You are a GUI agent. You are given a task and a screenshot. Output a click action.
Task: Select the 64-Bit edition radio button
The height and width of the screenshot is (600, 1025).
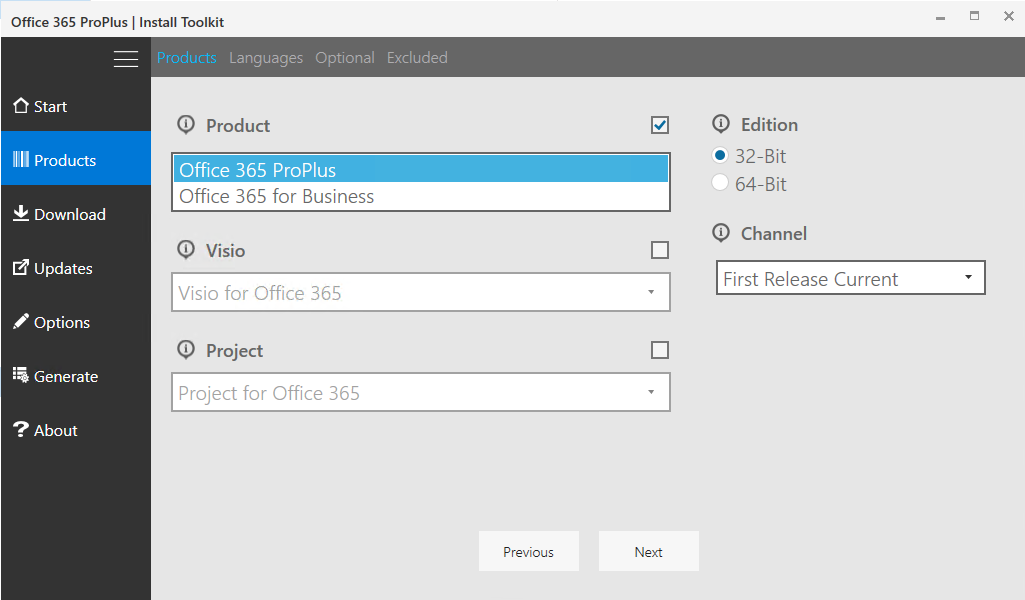(x=719, y=183)
